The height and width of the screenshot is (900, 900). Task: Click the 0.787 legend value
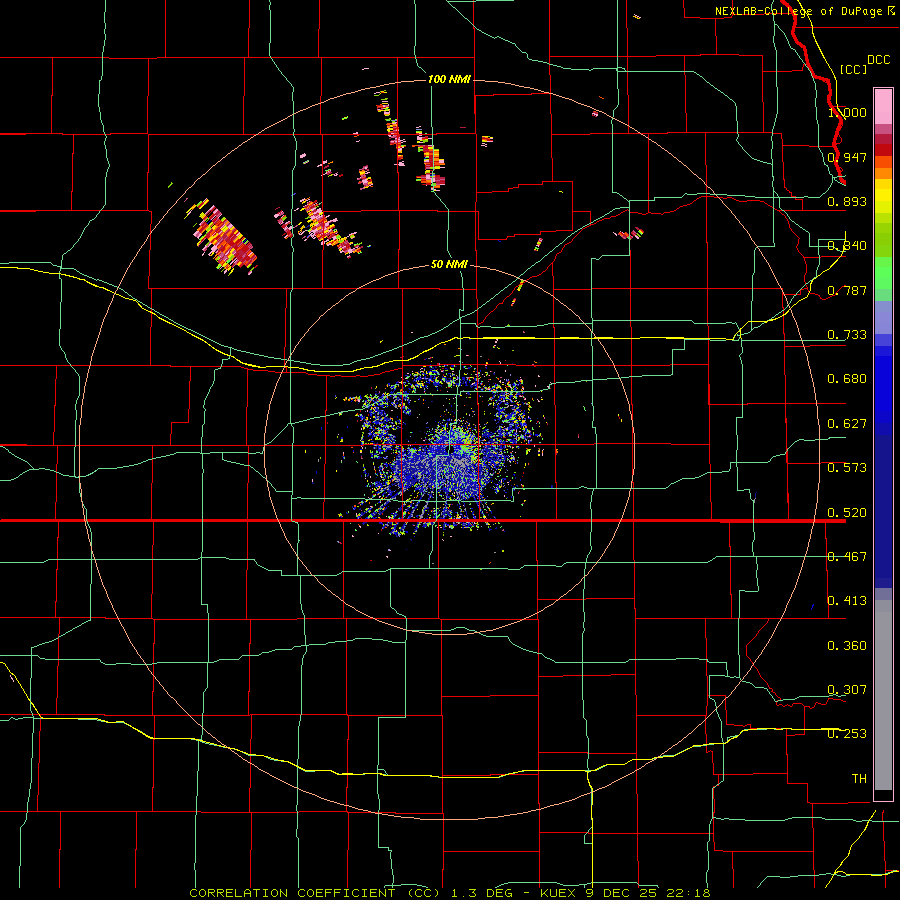(847, 290)
